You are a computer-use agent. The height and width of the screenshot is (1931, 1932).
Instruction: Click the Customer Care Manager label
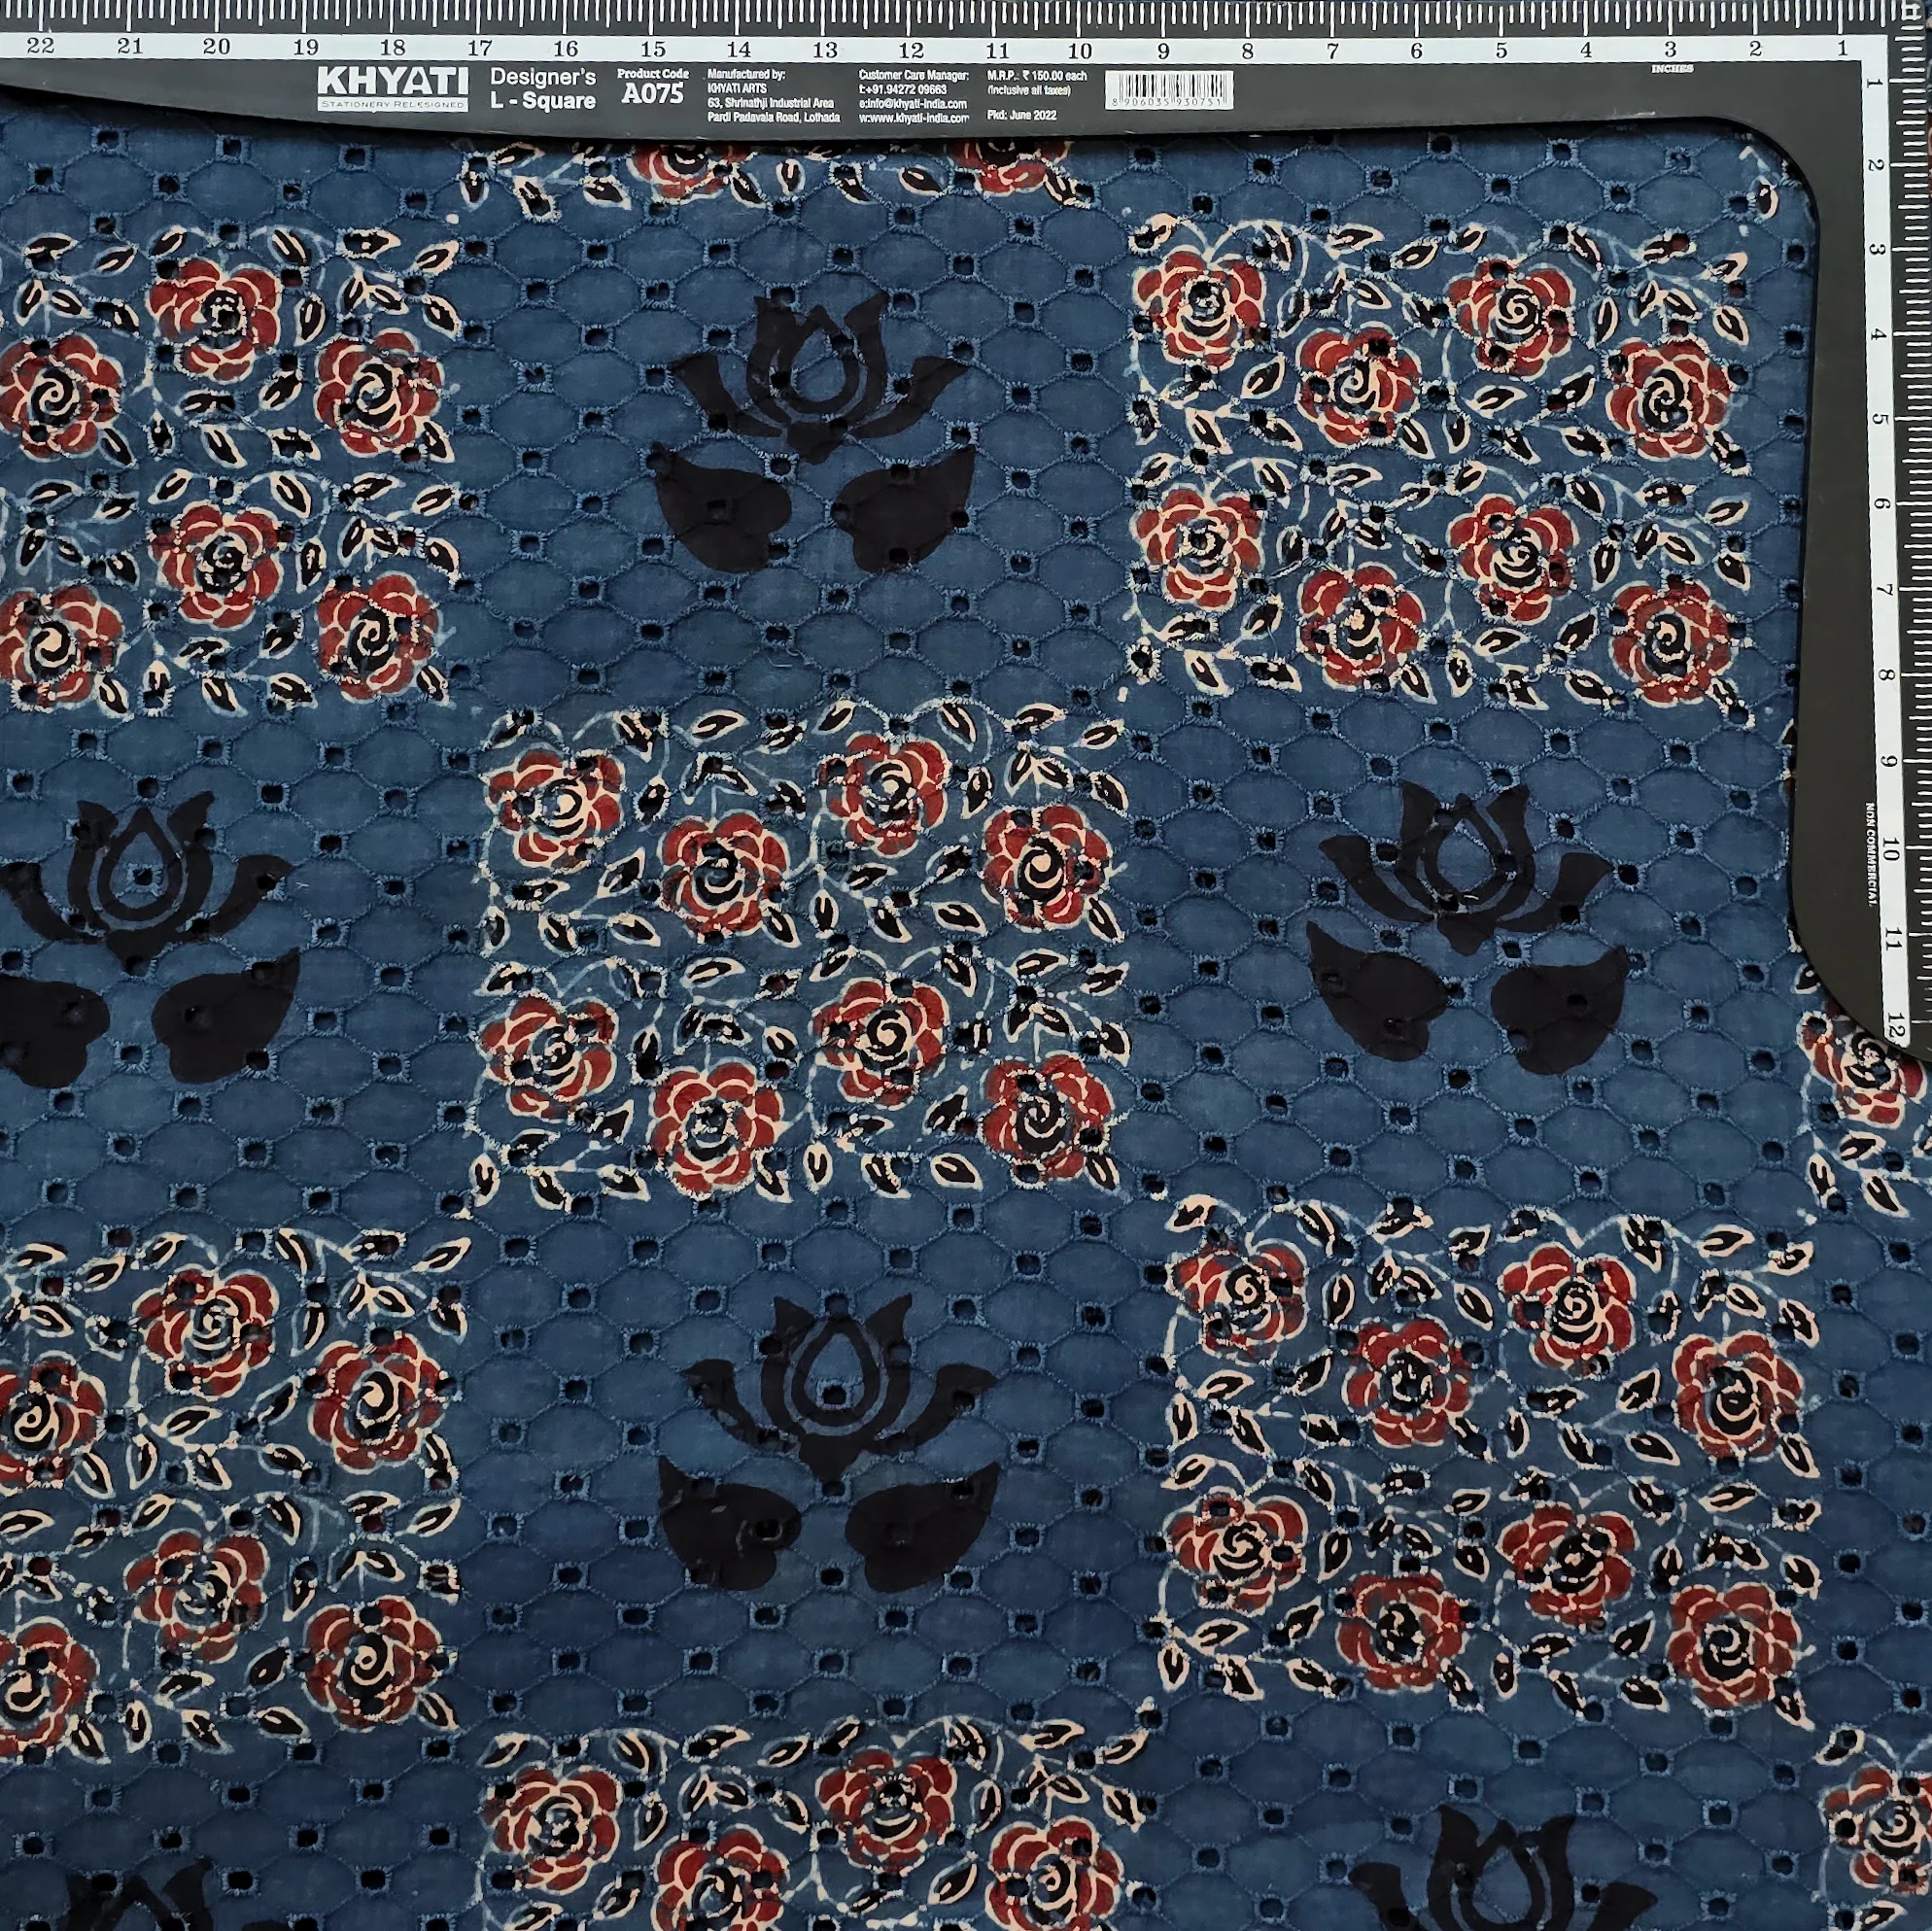pos(913,75)
